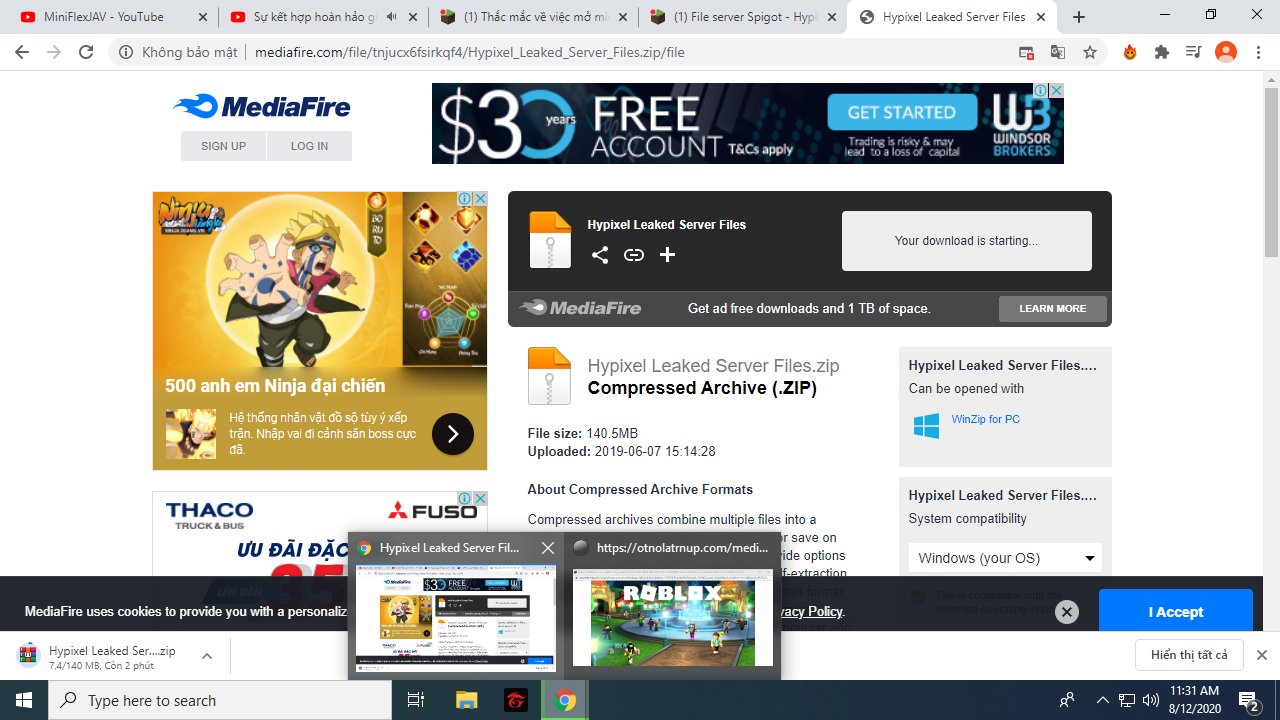The image size is (1280, 720).
Task: Click the volume icon in the system tray
Action: (1150, 700)
